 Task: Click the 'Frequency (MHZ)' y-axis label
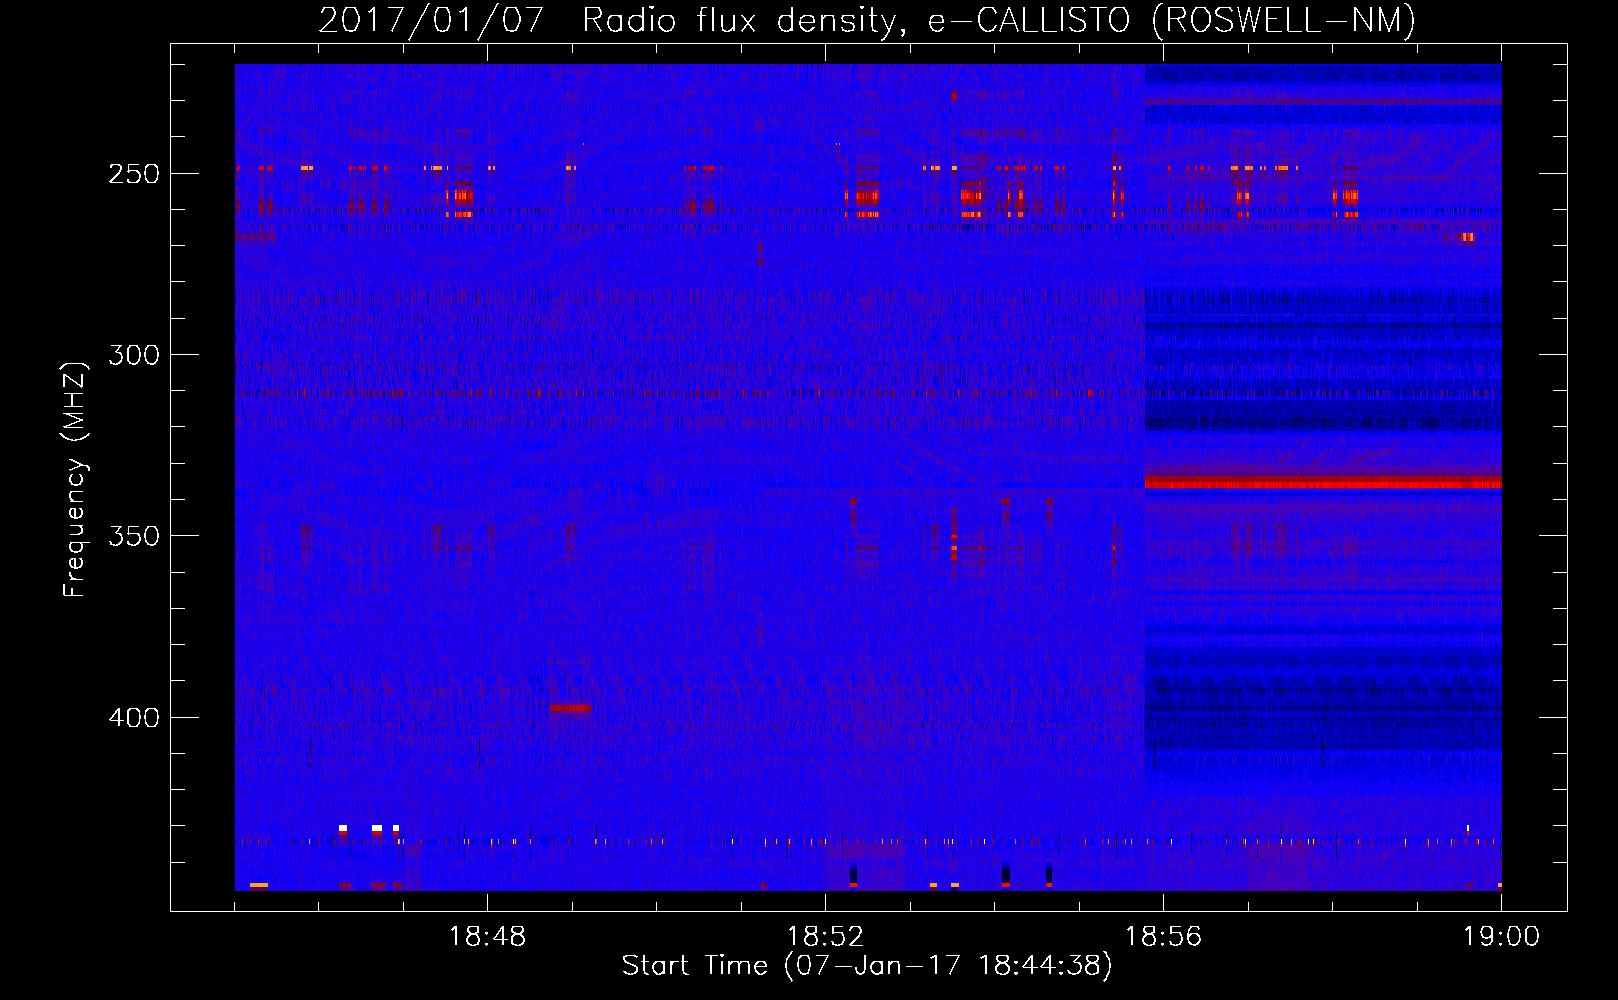point(76,480)
